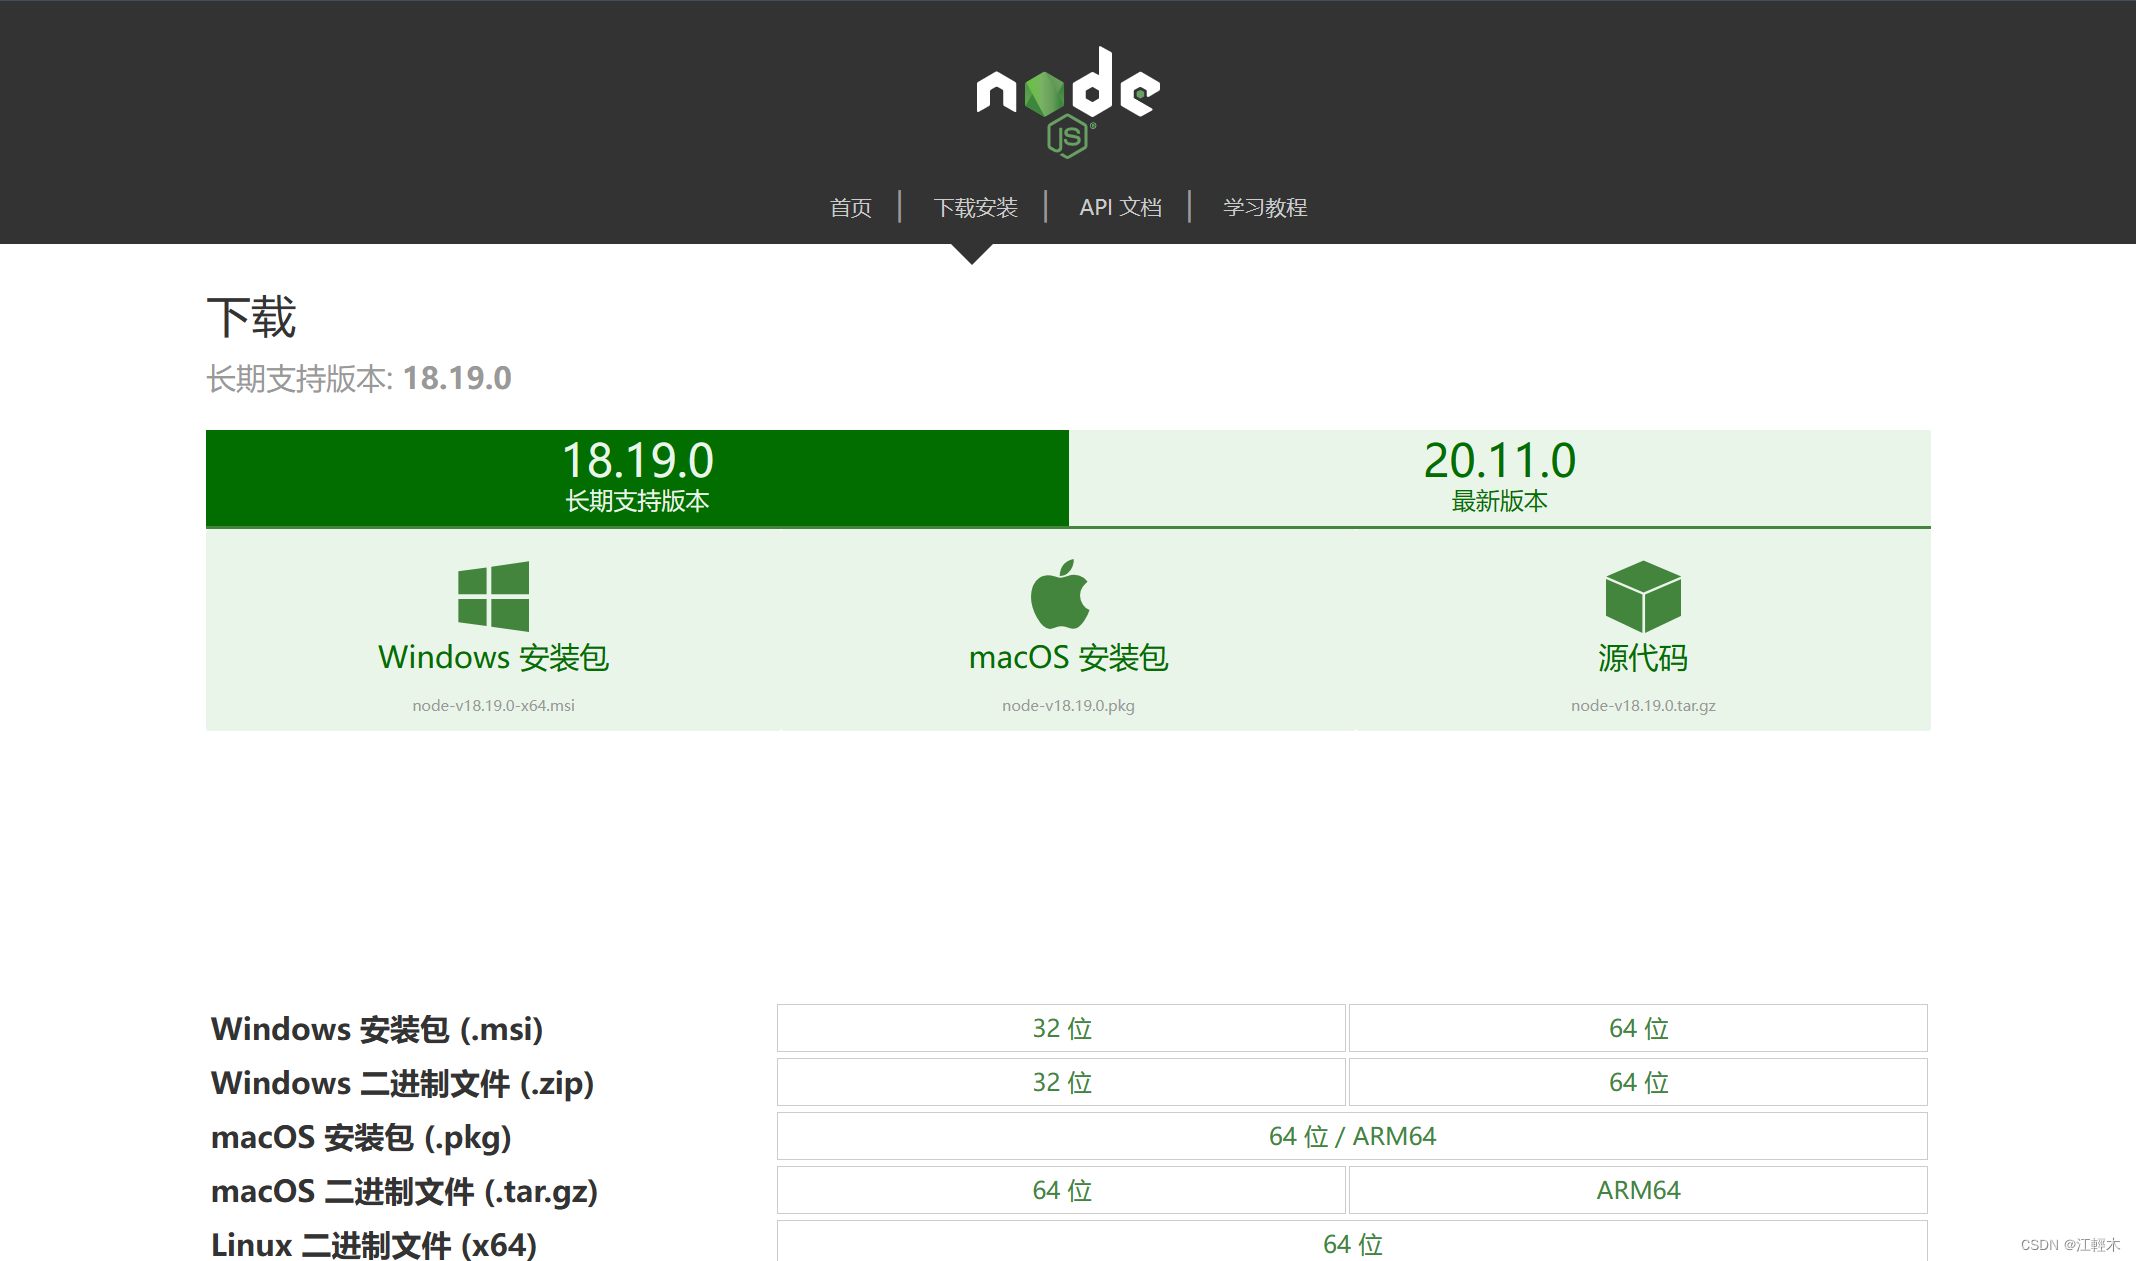Screen dimensions: 2136x1261
Task: Click the Apple logo icon
Action: pos(1060,594)
